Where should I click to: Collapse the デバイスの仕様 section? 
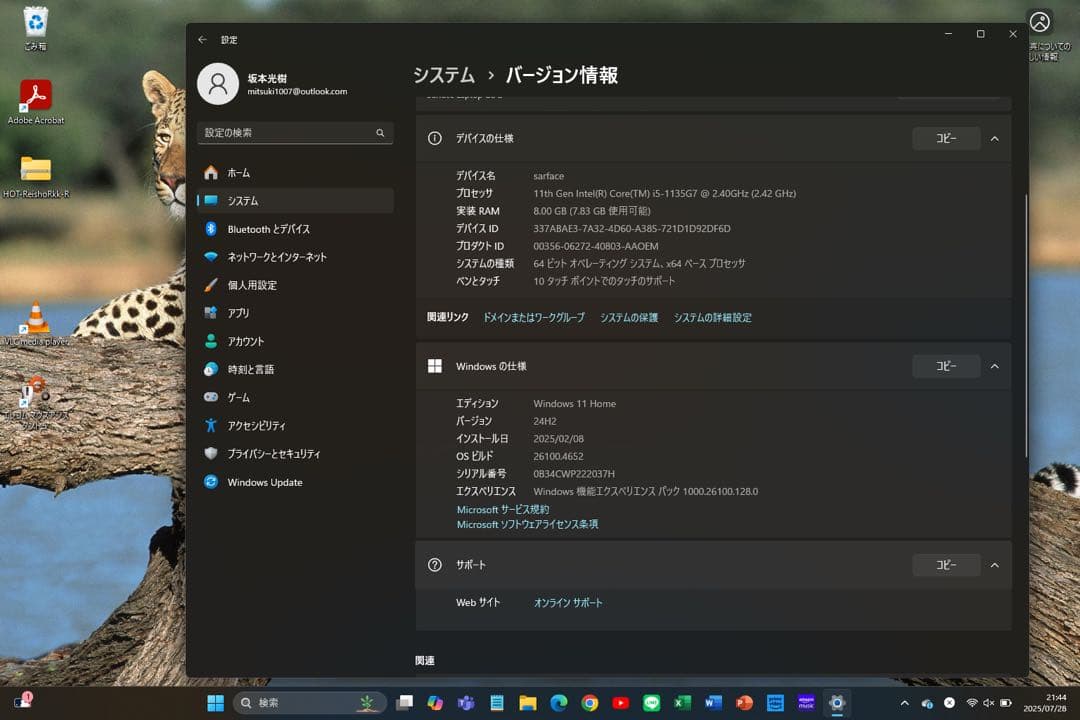click(995, 138)
